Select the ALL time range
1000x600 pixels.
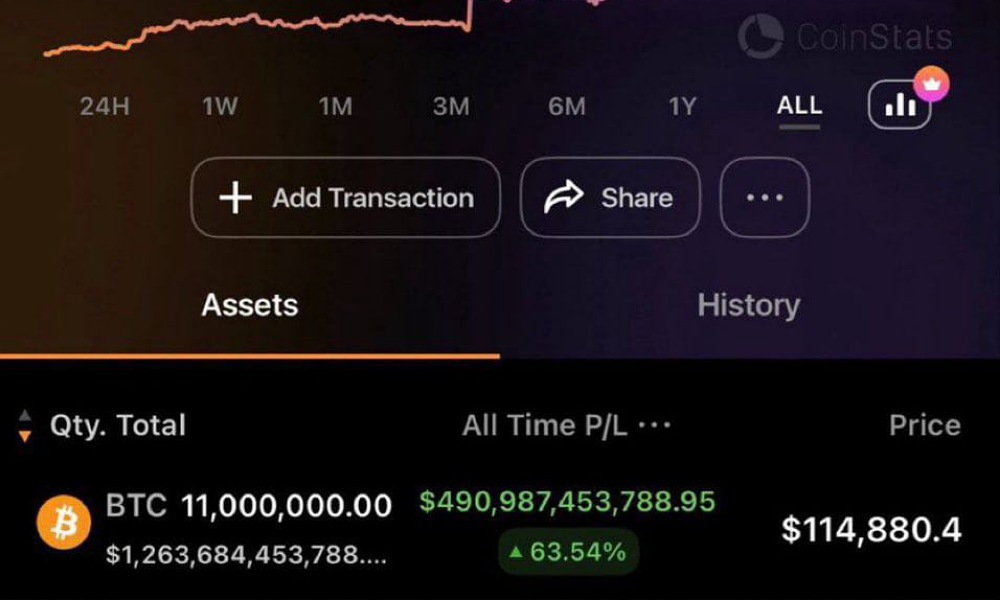point(799,106)
